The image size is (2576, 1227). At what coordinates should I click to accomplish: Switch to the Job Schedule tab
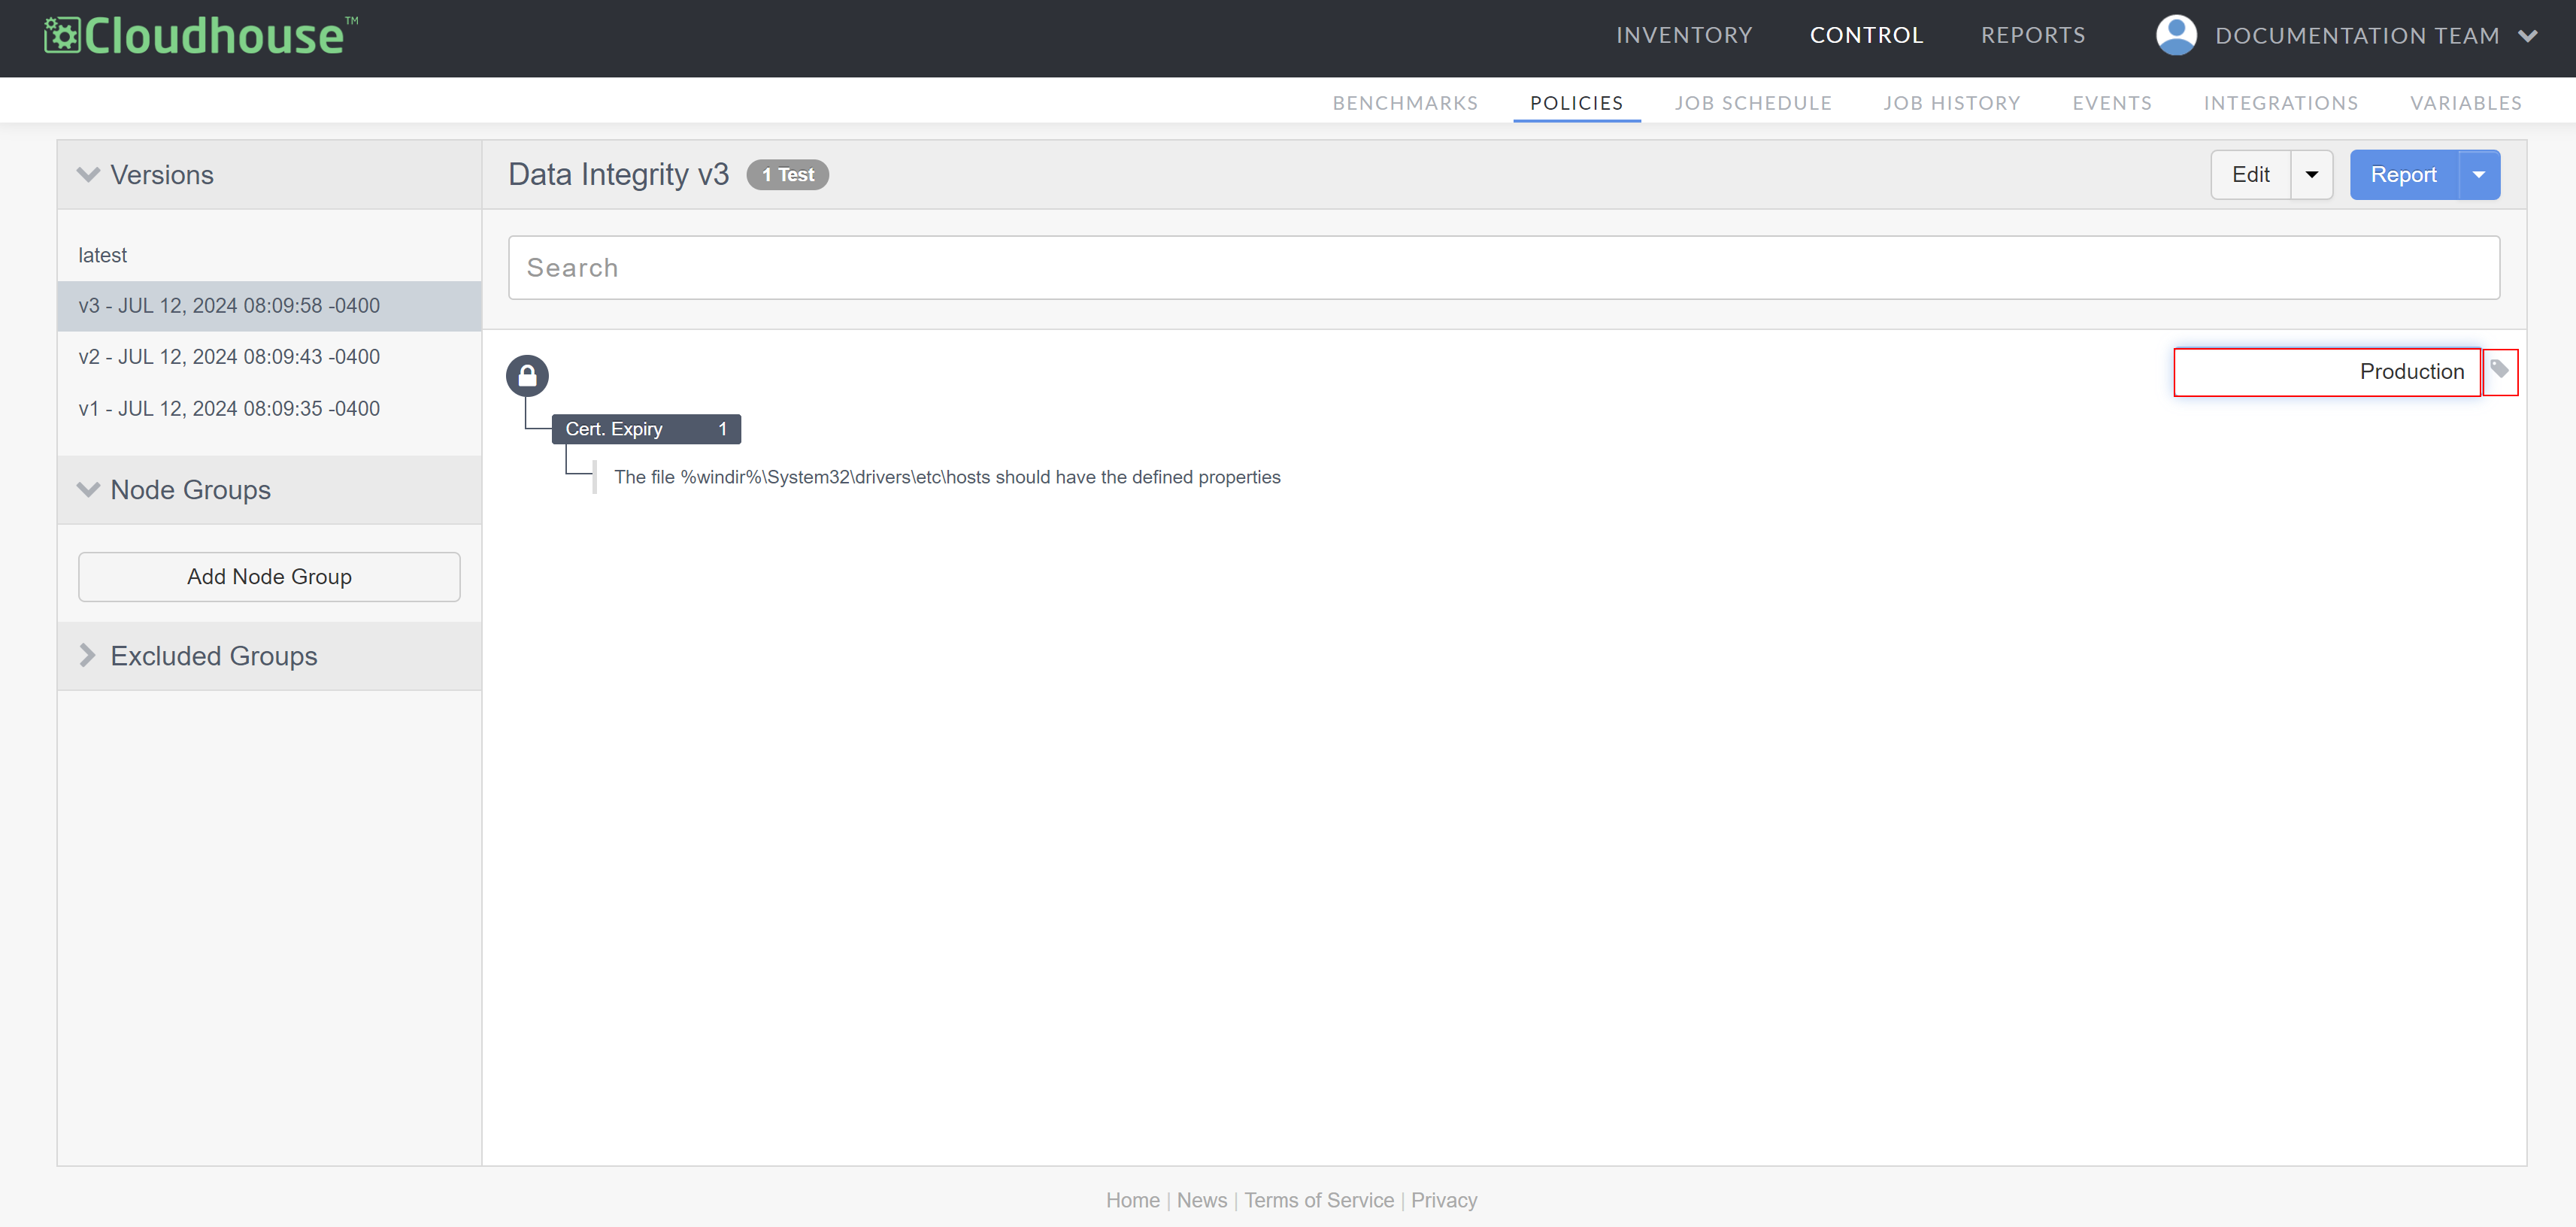[1753, 103]
